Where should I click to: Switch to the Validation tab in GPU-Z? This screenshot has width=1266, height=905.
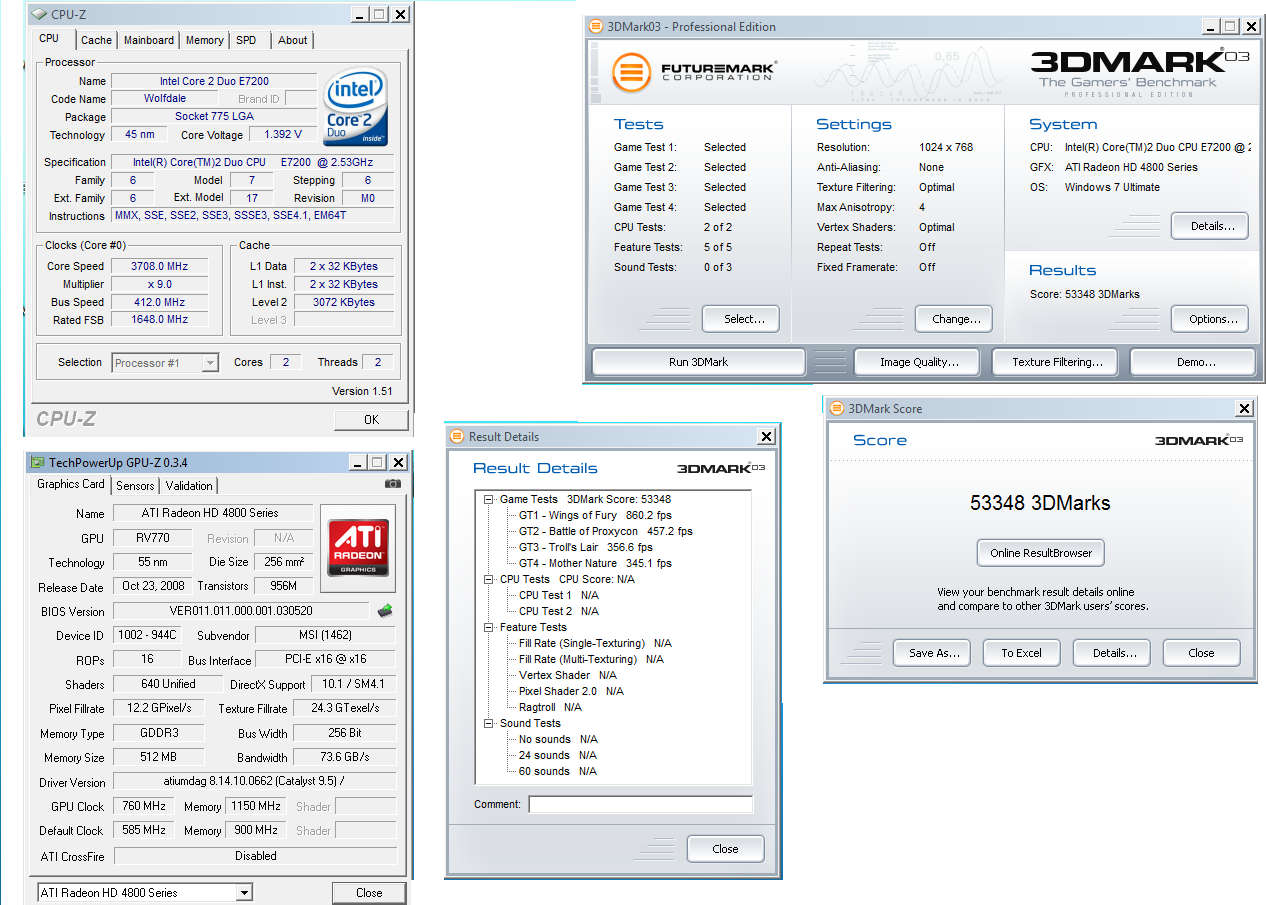[x=189, y=486]
